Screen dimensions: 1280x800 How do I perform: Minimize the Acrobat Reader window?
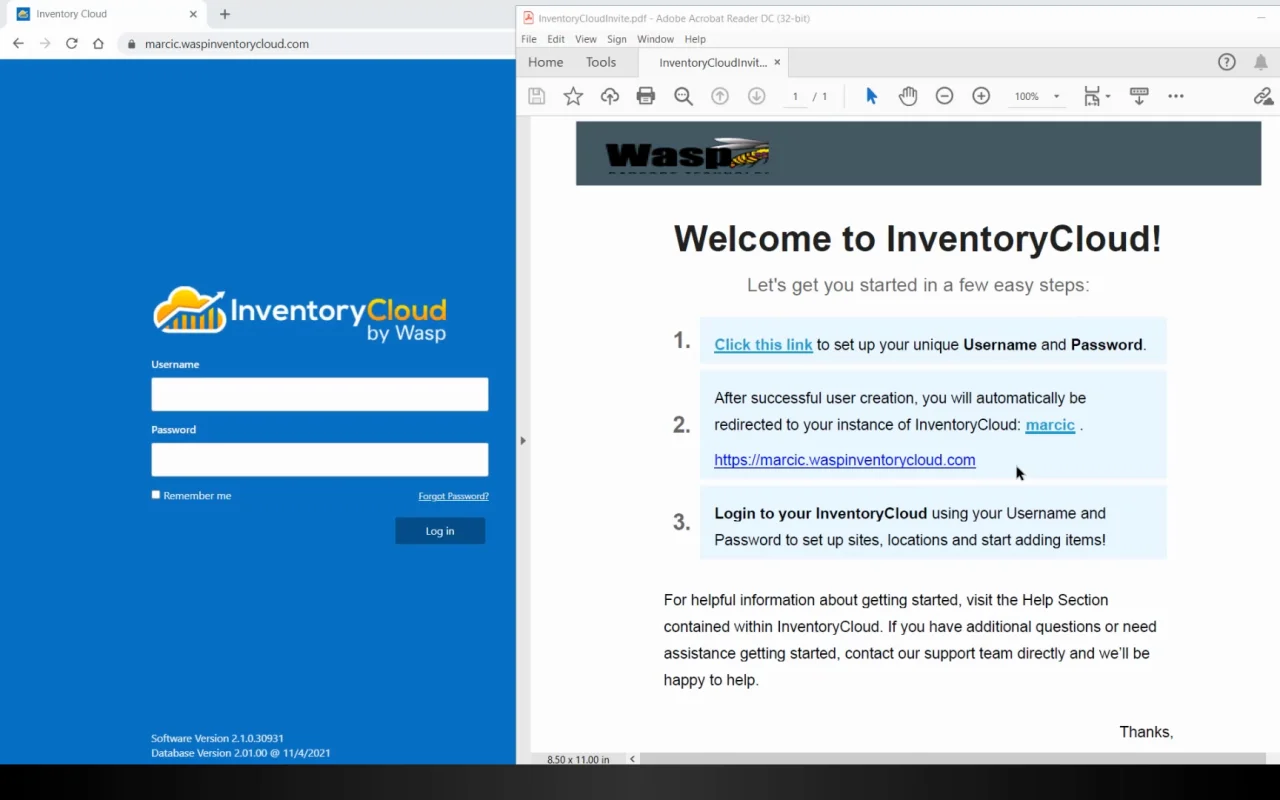tap(1261, 18)
